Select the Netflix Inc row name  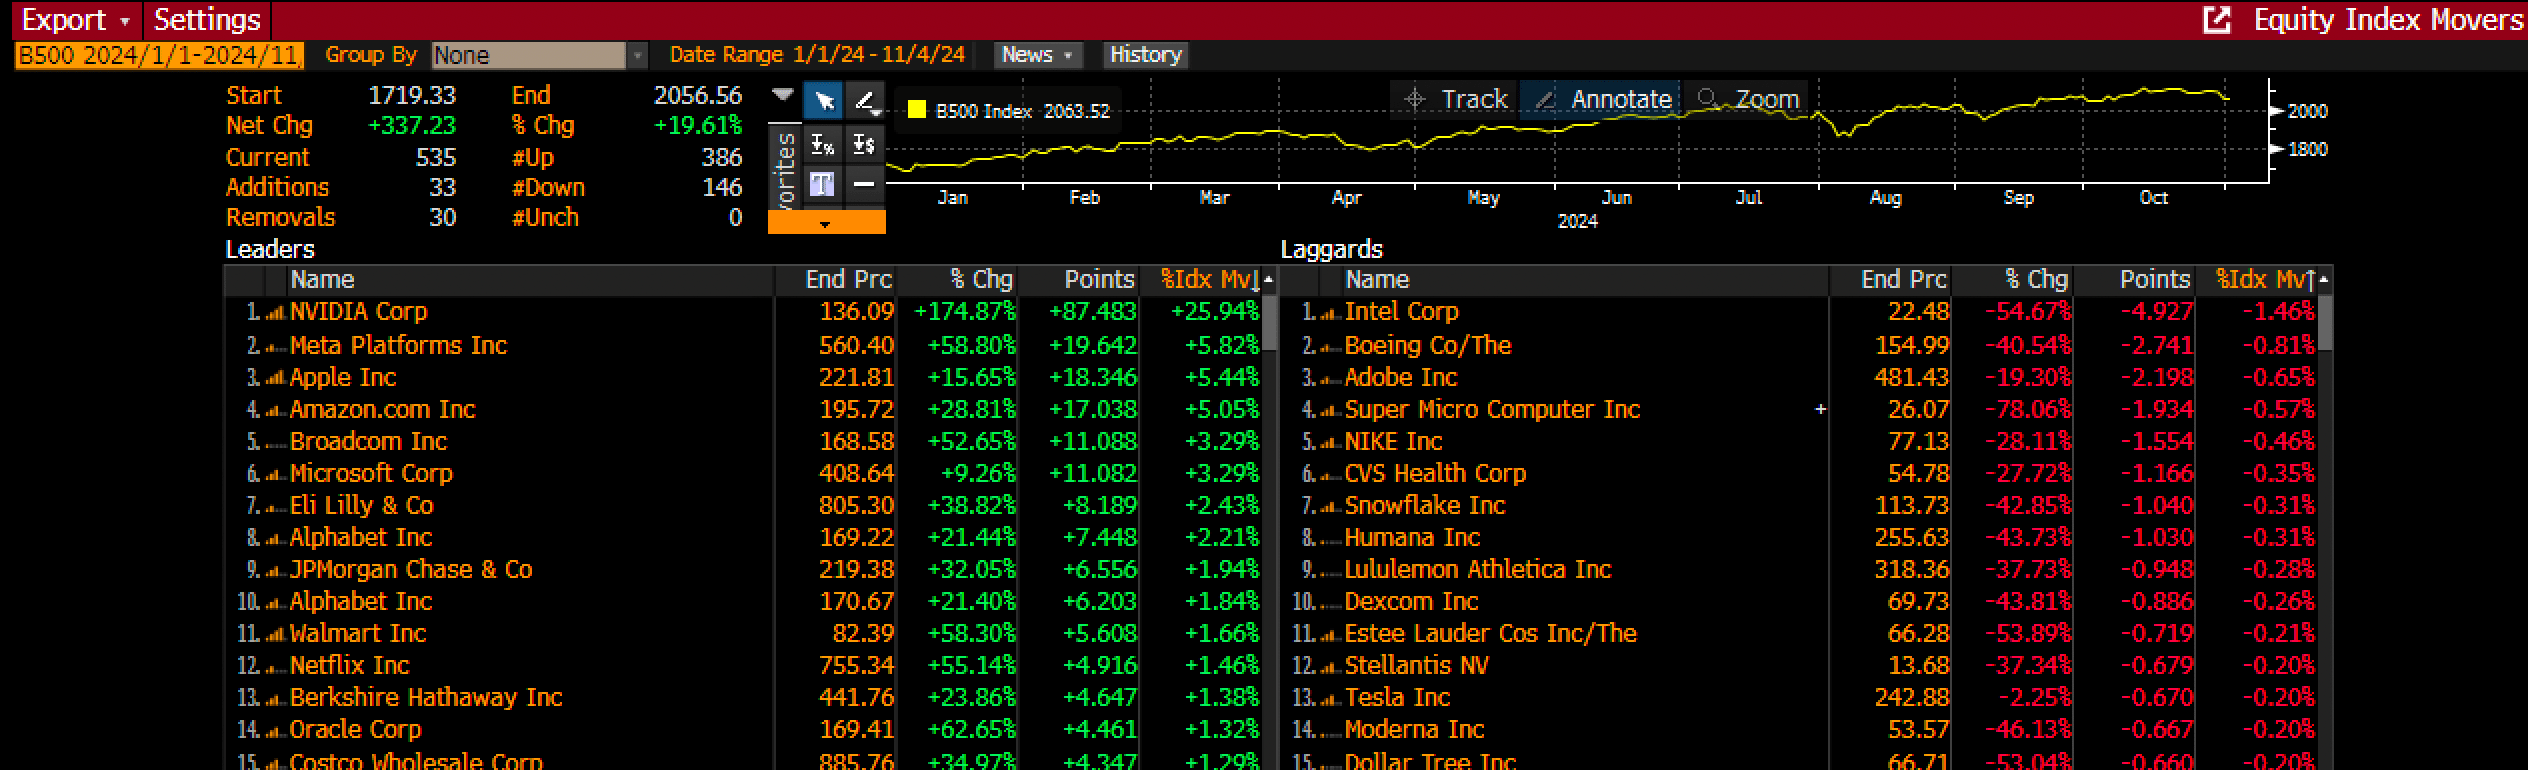click(349, 665)
